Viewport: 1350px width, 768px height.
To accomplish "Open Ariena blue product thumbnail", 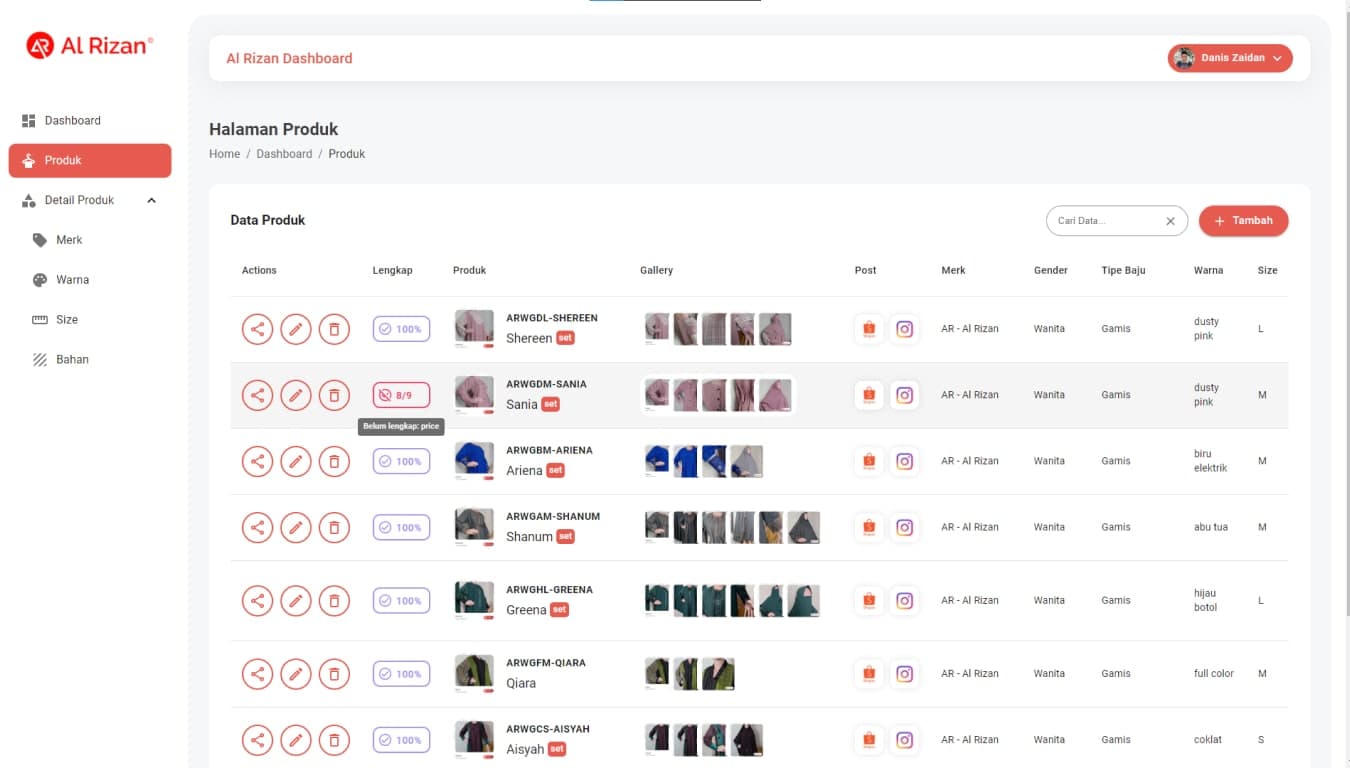I will 474,461.
